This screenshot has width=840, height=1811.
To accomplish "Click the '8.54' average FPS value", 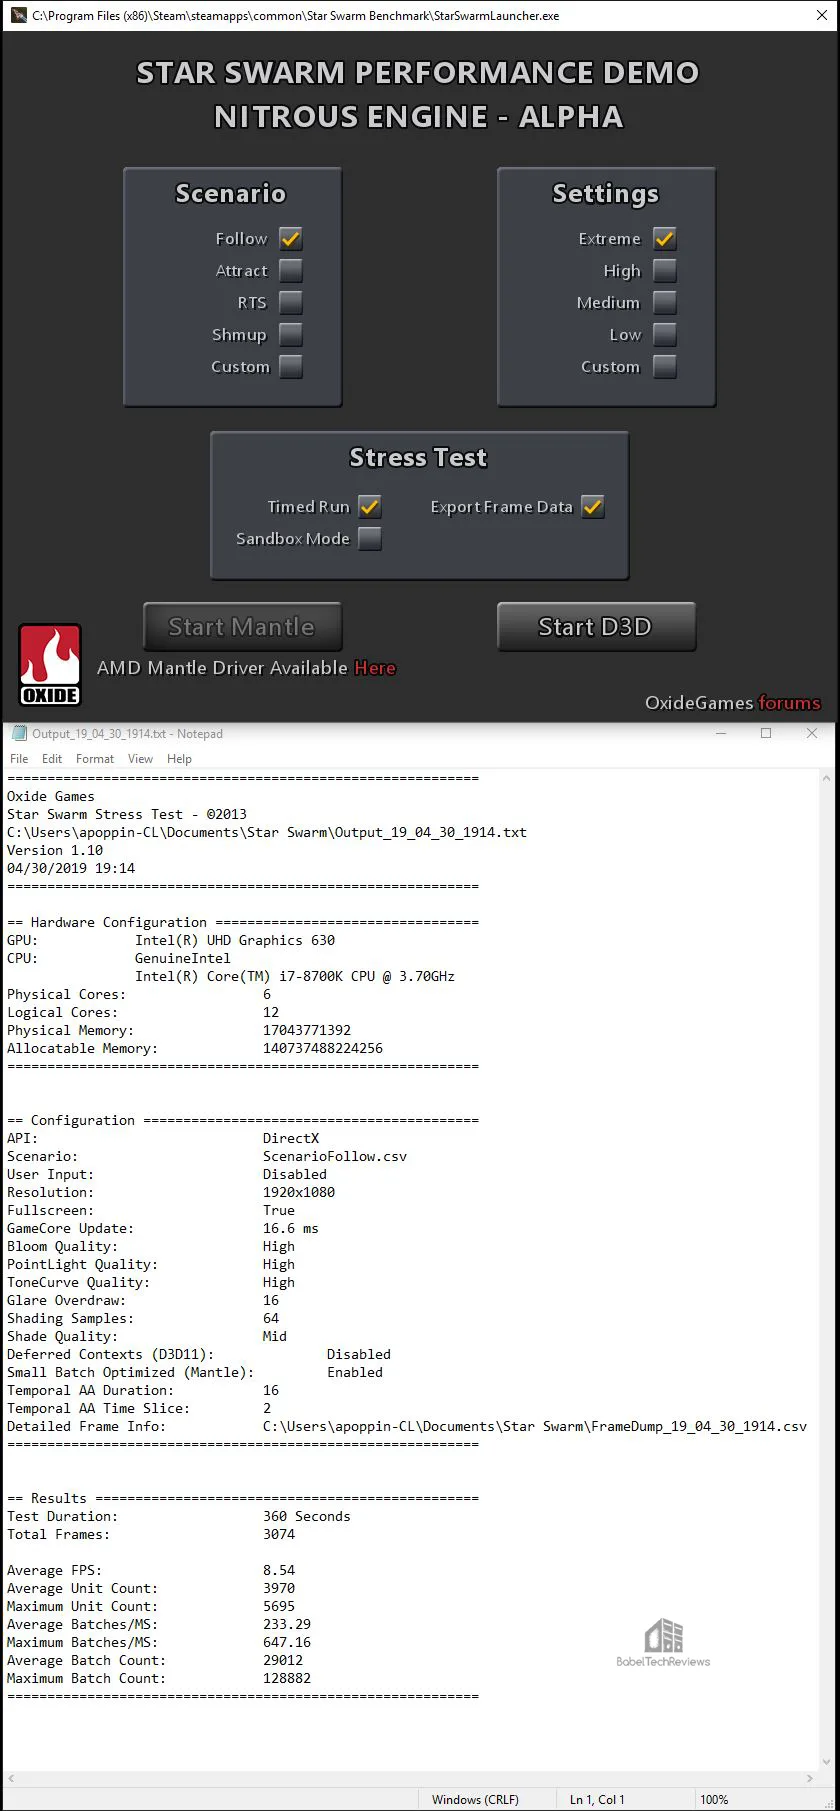I will [279, 1570].
